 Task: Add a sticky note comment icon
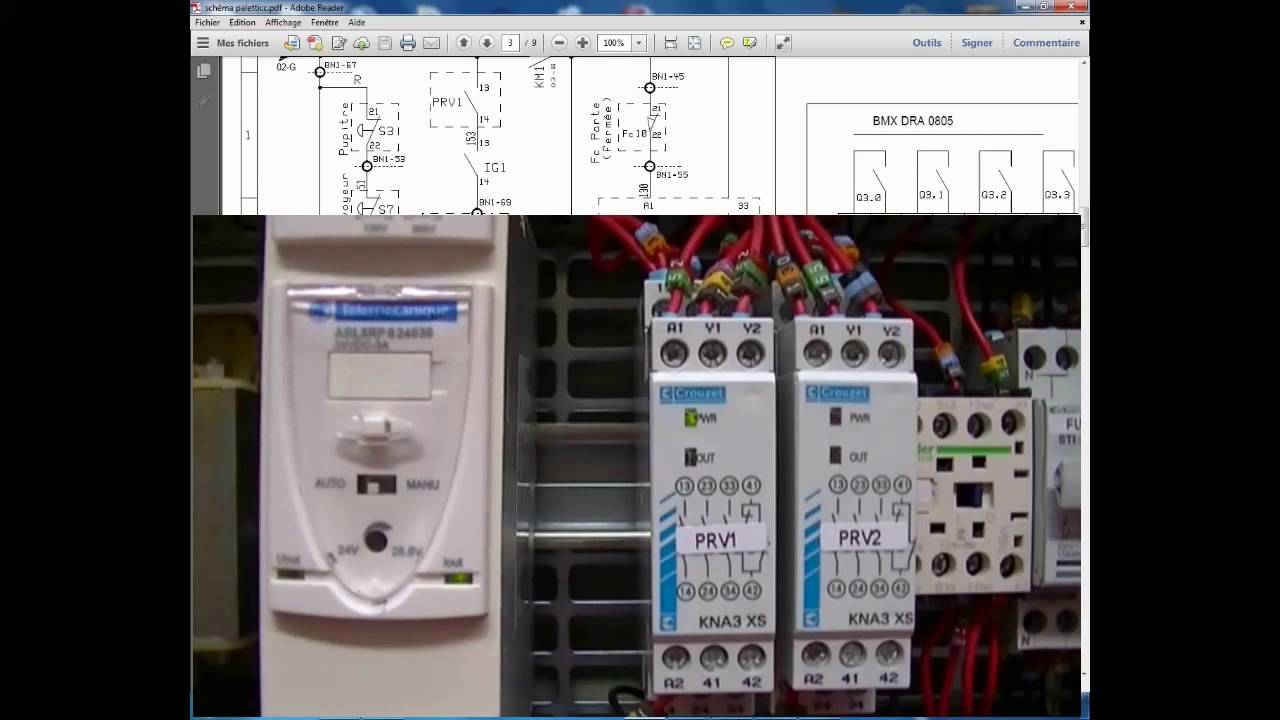(727, 43)
